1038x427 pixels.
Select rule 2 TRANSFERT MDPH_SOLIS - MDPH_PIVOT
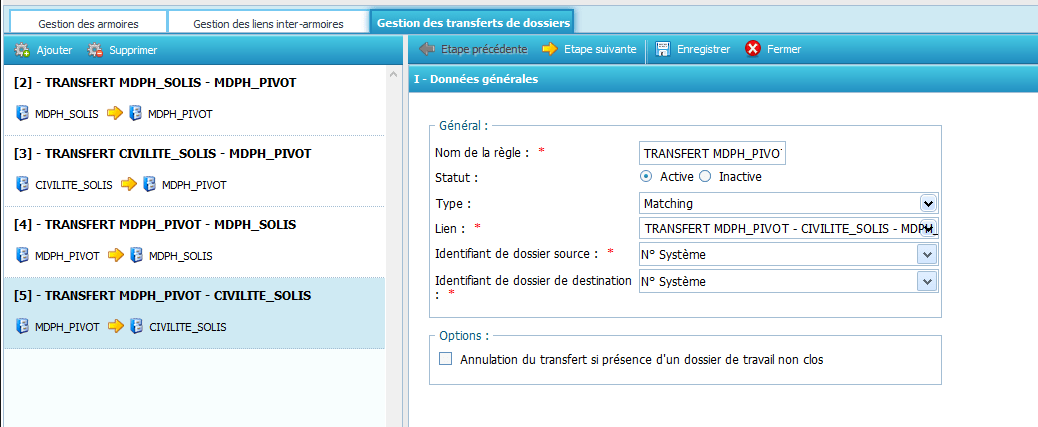[x=155, y=83]
